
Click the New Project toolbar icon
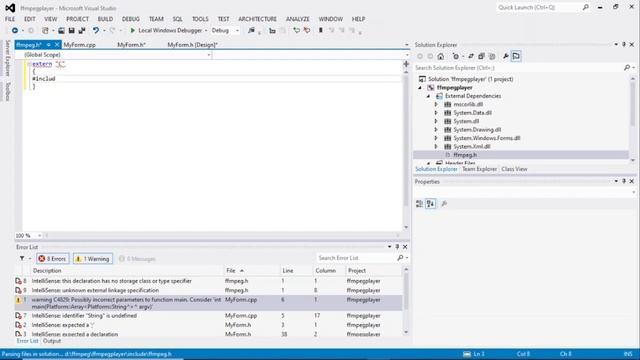point(45,30)
